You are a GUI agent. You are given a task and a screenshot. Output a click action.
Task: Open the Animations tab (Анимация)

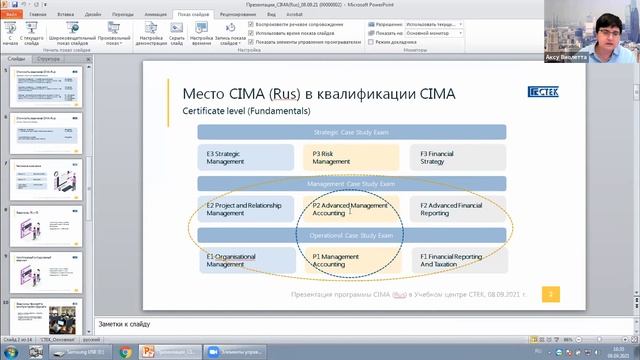[156, 14]
